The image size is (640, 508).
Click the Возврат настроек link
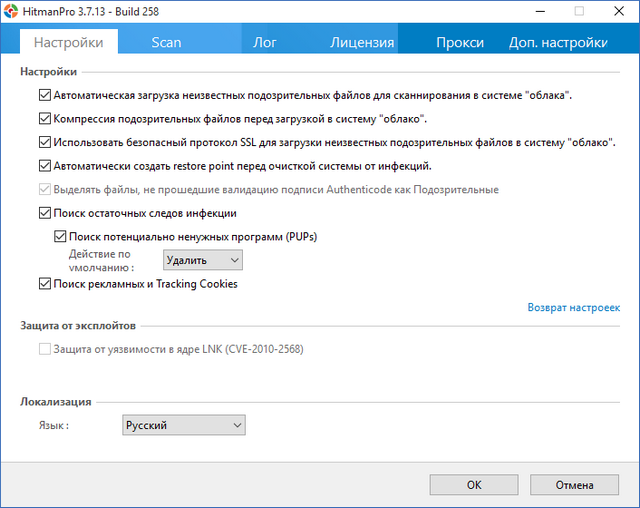pos(573,308)
